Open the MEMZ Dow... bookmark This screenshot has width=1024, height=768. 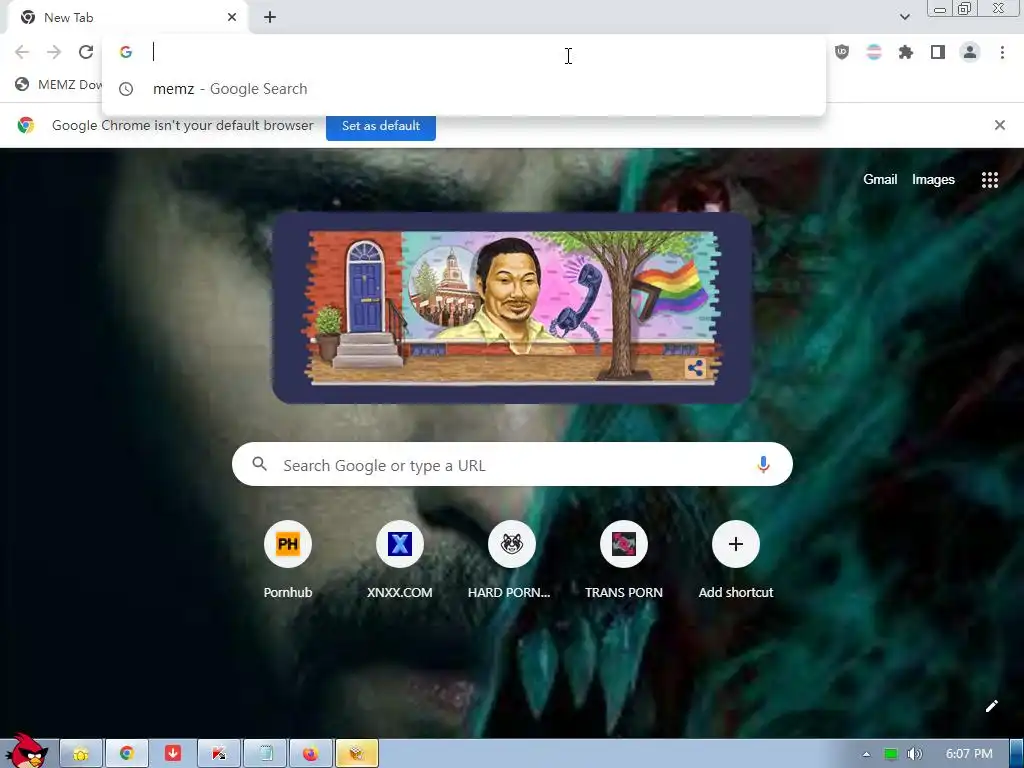click(59, 84)
